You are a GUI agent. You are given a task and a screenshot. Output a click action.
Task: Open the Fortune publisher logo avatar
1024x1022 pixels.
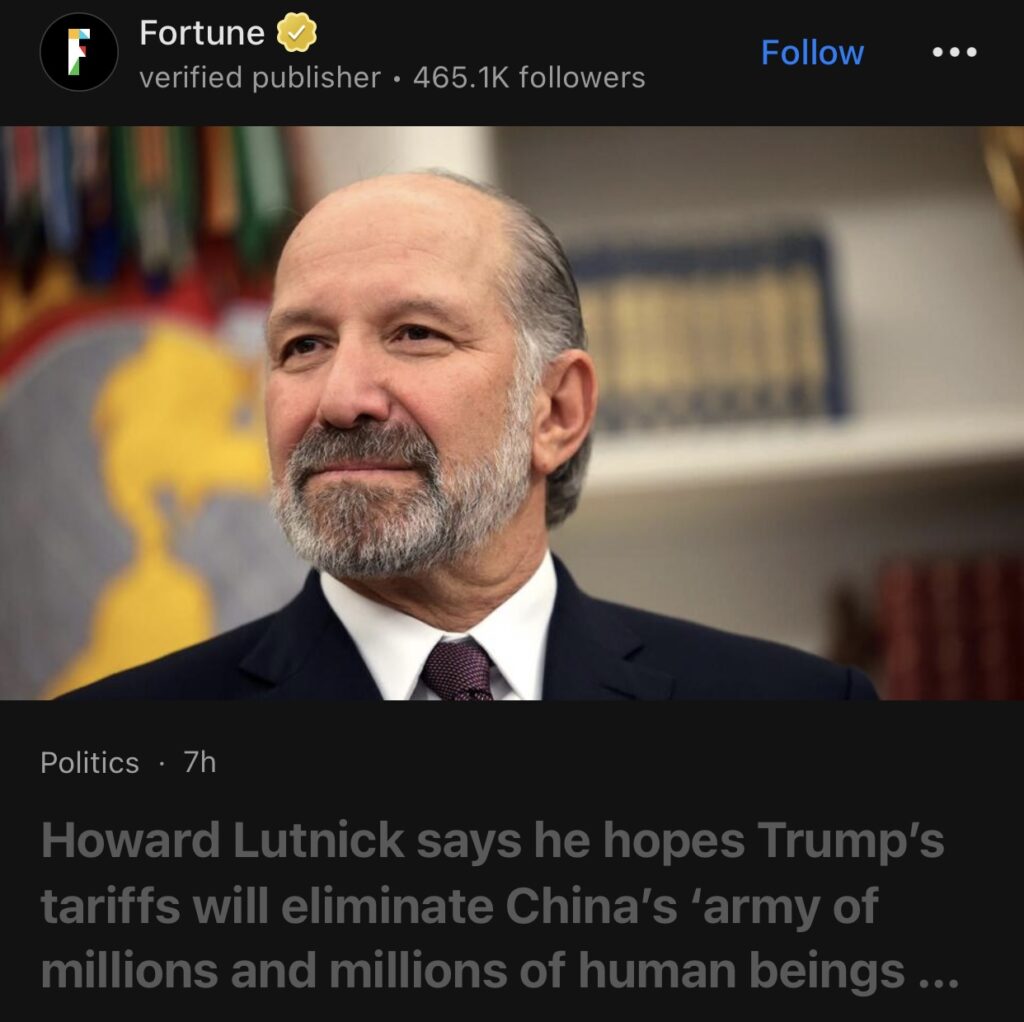click(x=79, y=52)
